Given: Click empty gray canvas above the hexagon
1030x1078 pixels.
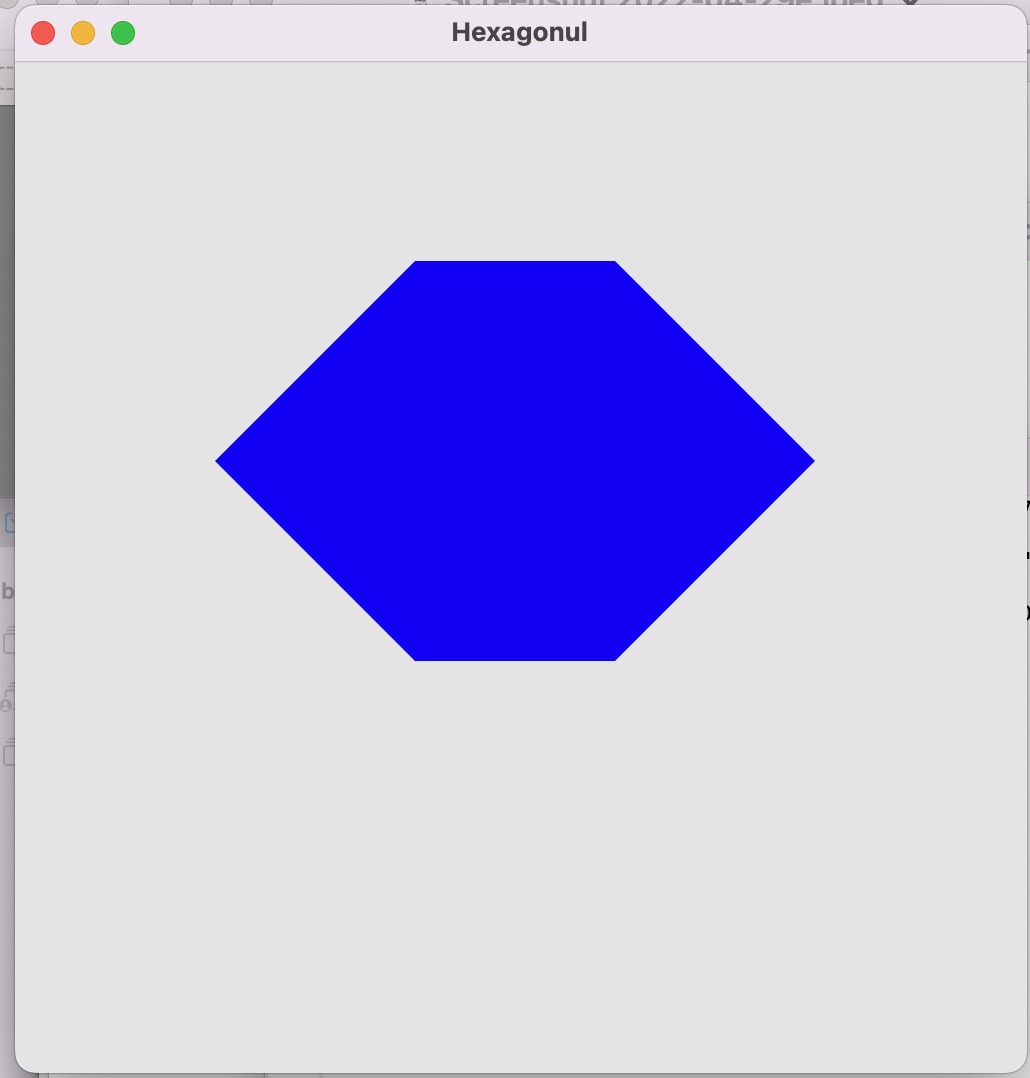Looking at the screenshot, I should (x=515, y=160).
